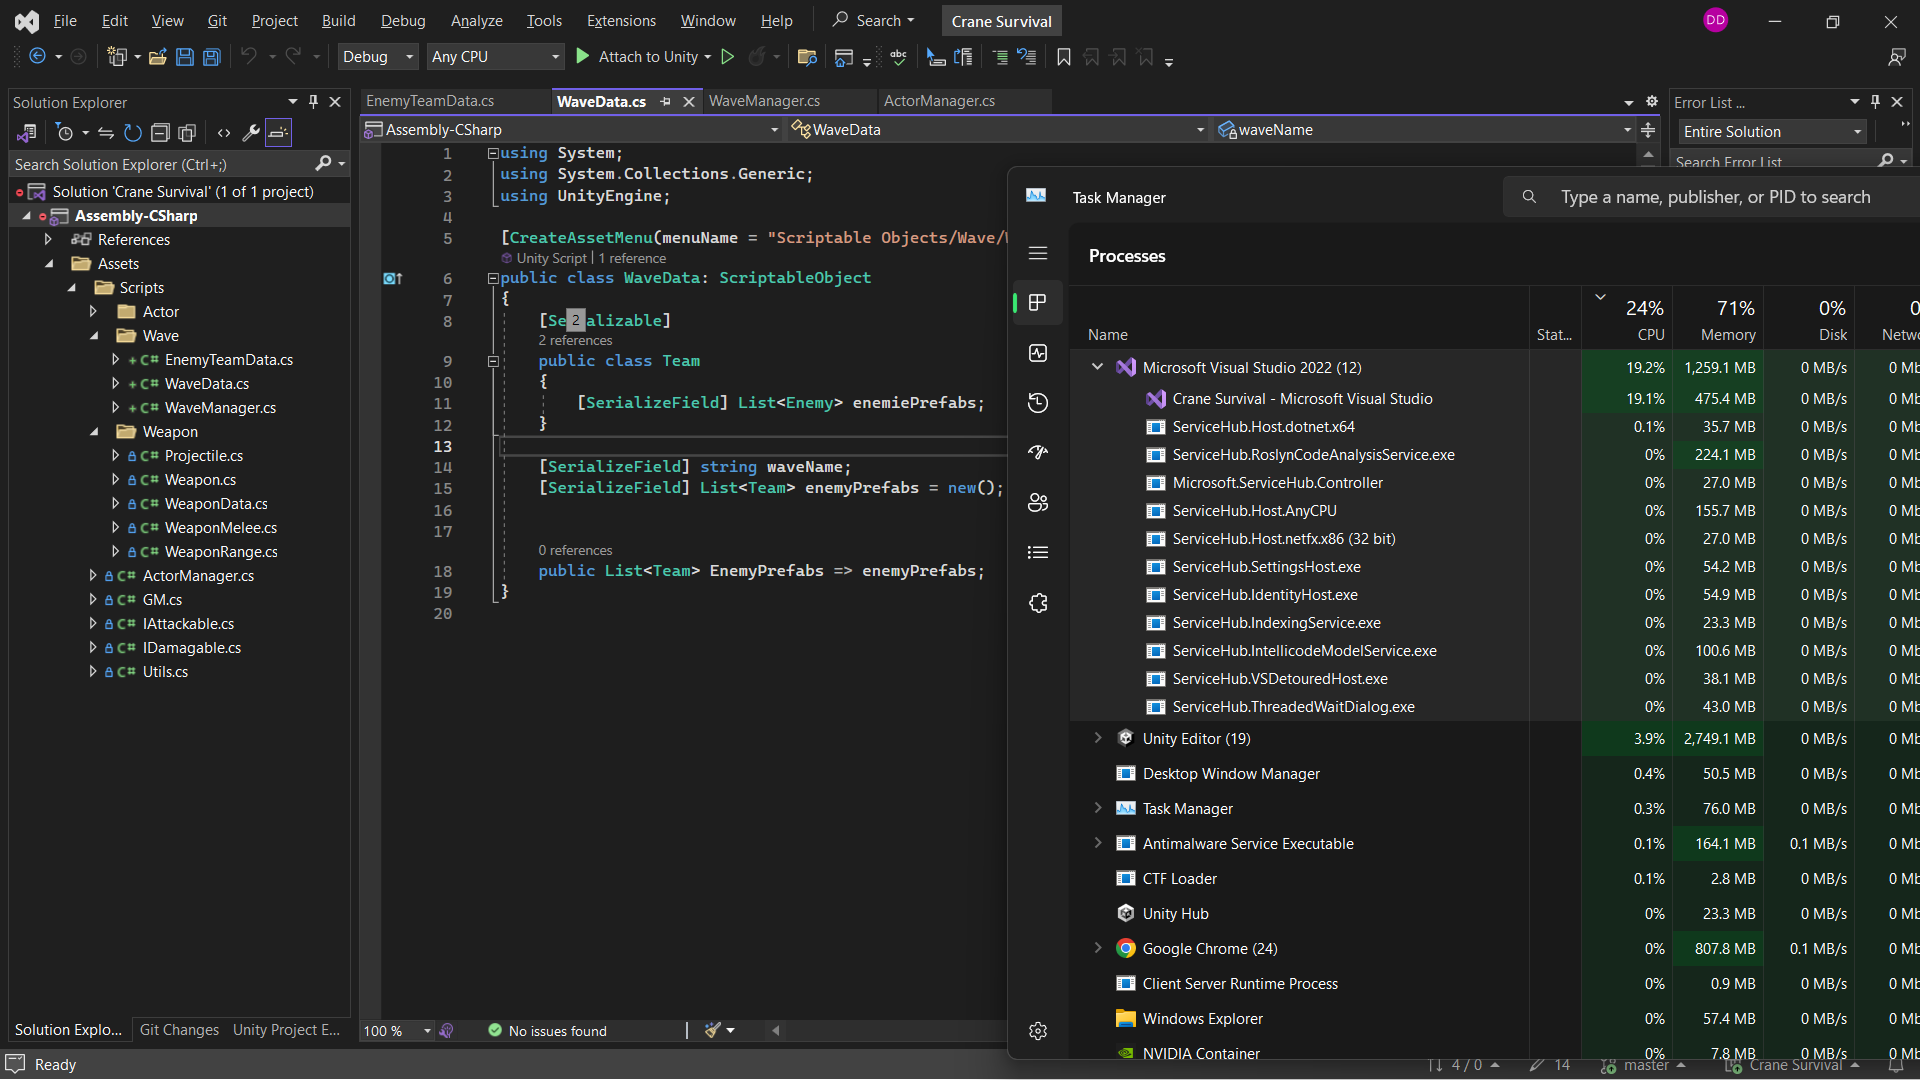Click View Code icon in Solution Explorer

[224, 133]
